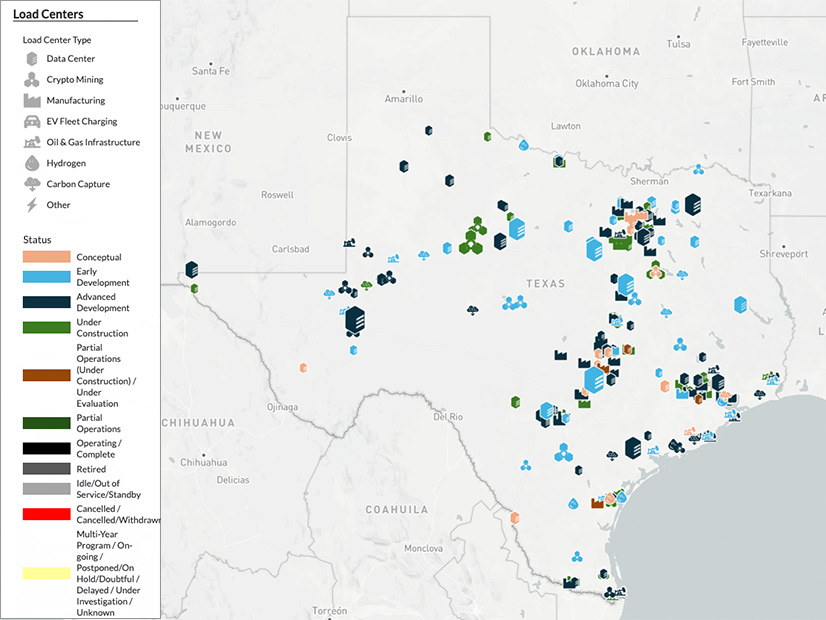
Task: Click the red Cancelled/Withdrawn swatch
Action: coord(47,514)
